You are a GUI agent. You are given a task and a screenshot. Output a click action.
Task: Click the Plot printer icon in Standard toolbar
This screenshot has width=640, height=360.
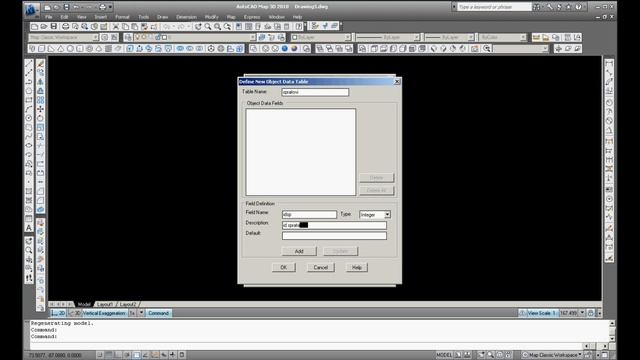(65, 27)
